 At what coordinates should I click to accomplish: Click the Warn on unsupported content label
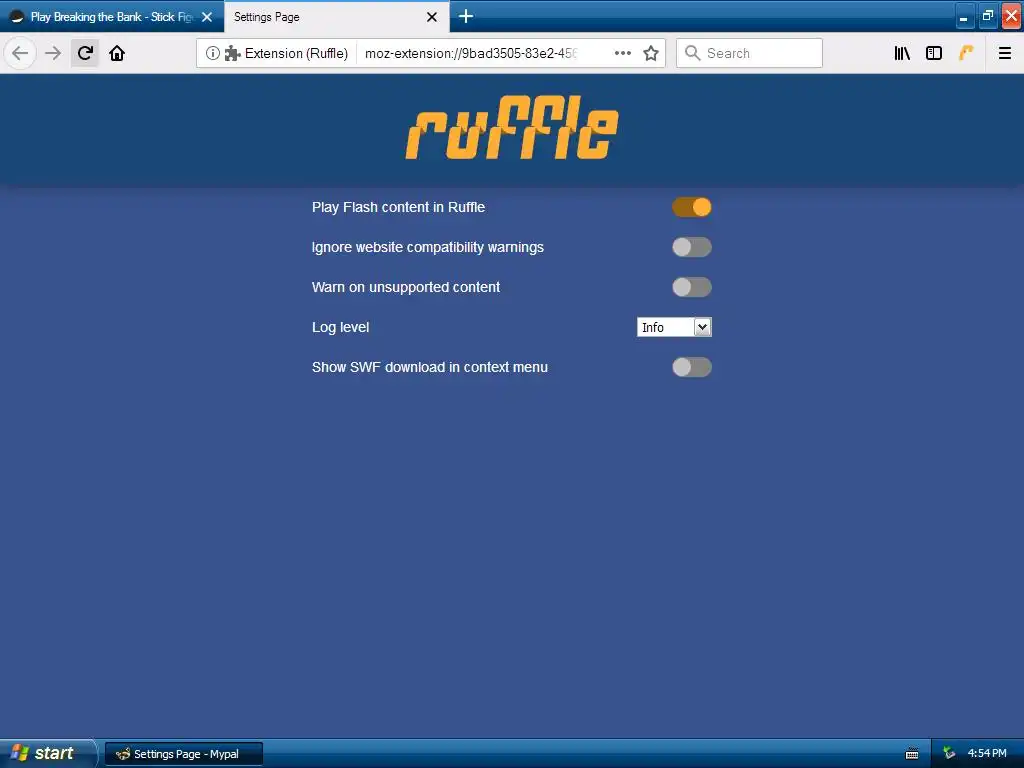(406, 287)
